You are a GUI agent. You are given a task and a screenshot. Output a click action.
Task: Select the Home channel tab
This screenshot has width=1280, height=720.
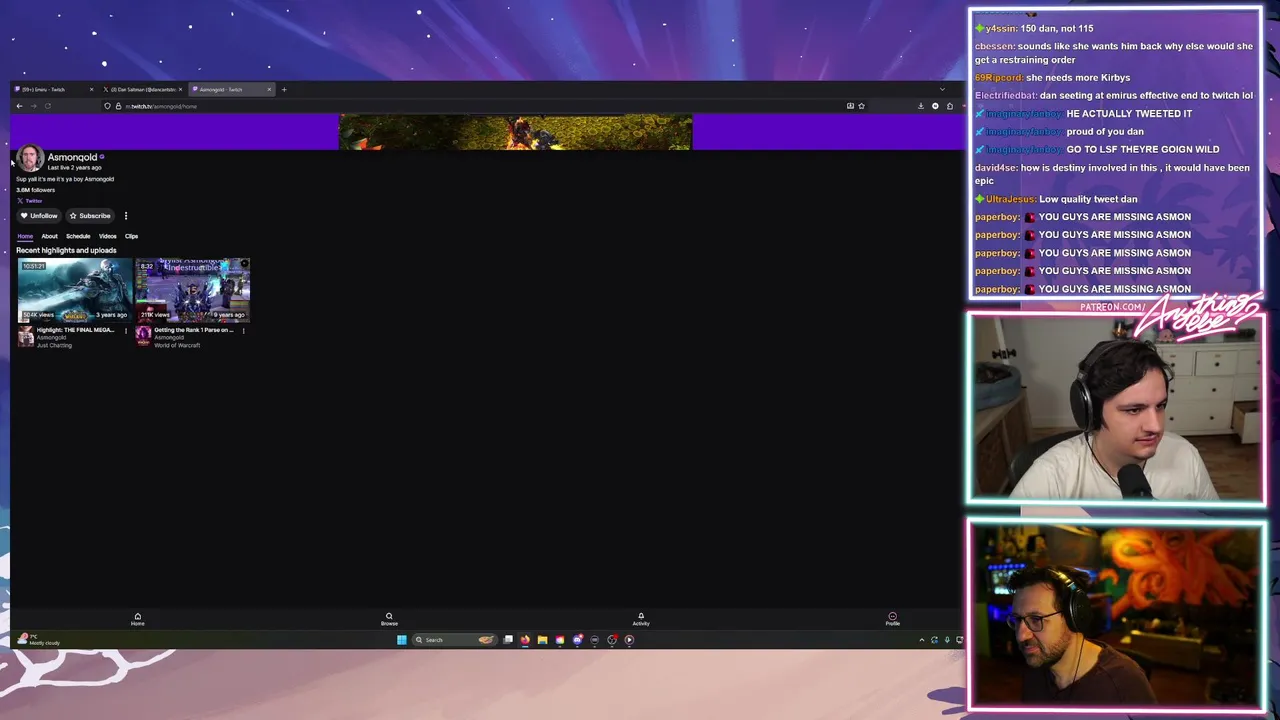click(25, 236)
